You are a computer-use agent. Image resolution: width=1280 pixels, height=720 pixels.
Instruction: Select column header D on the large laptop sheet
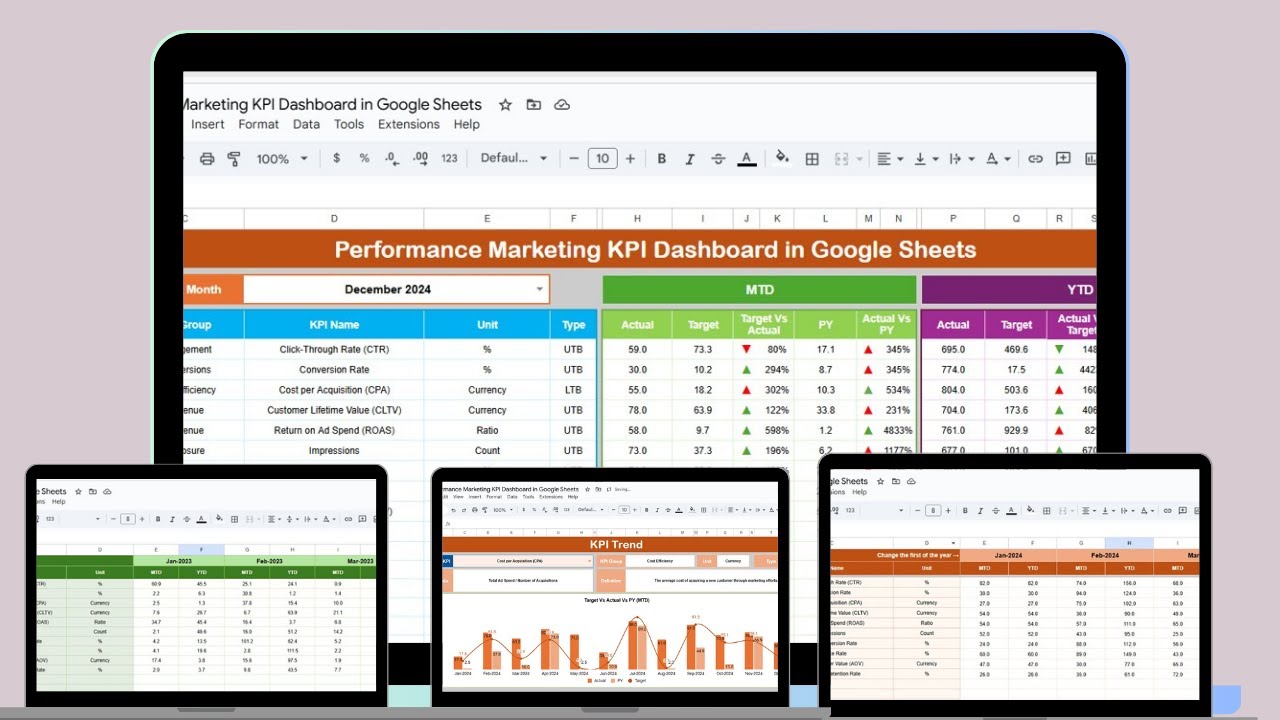point(334,219)
